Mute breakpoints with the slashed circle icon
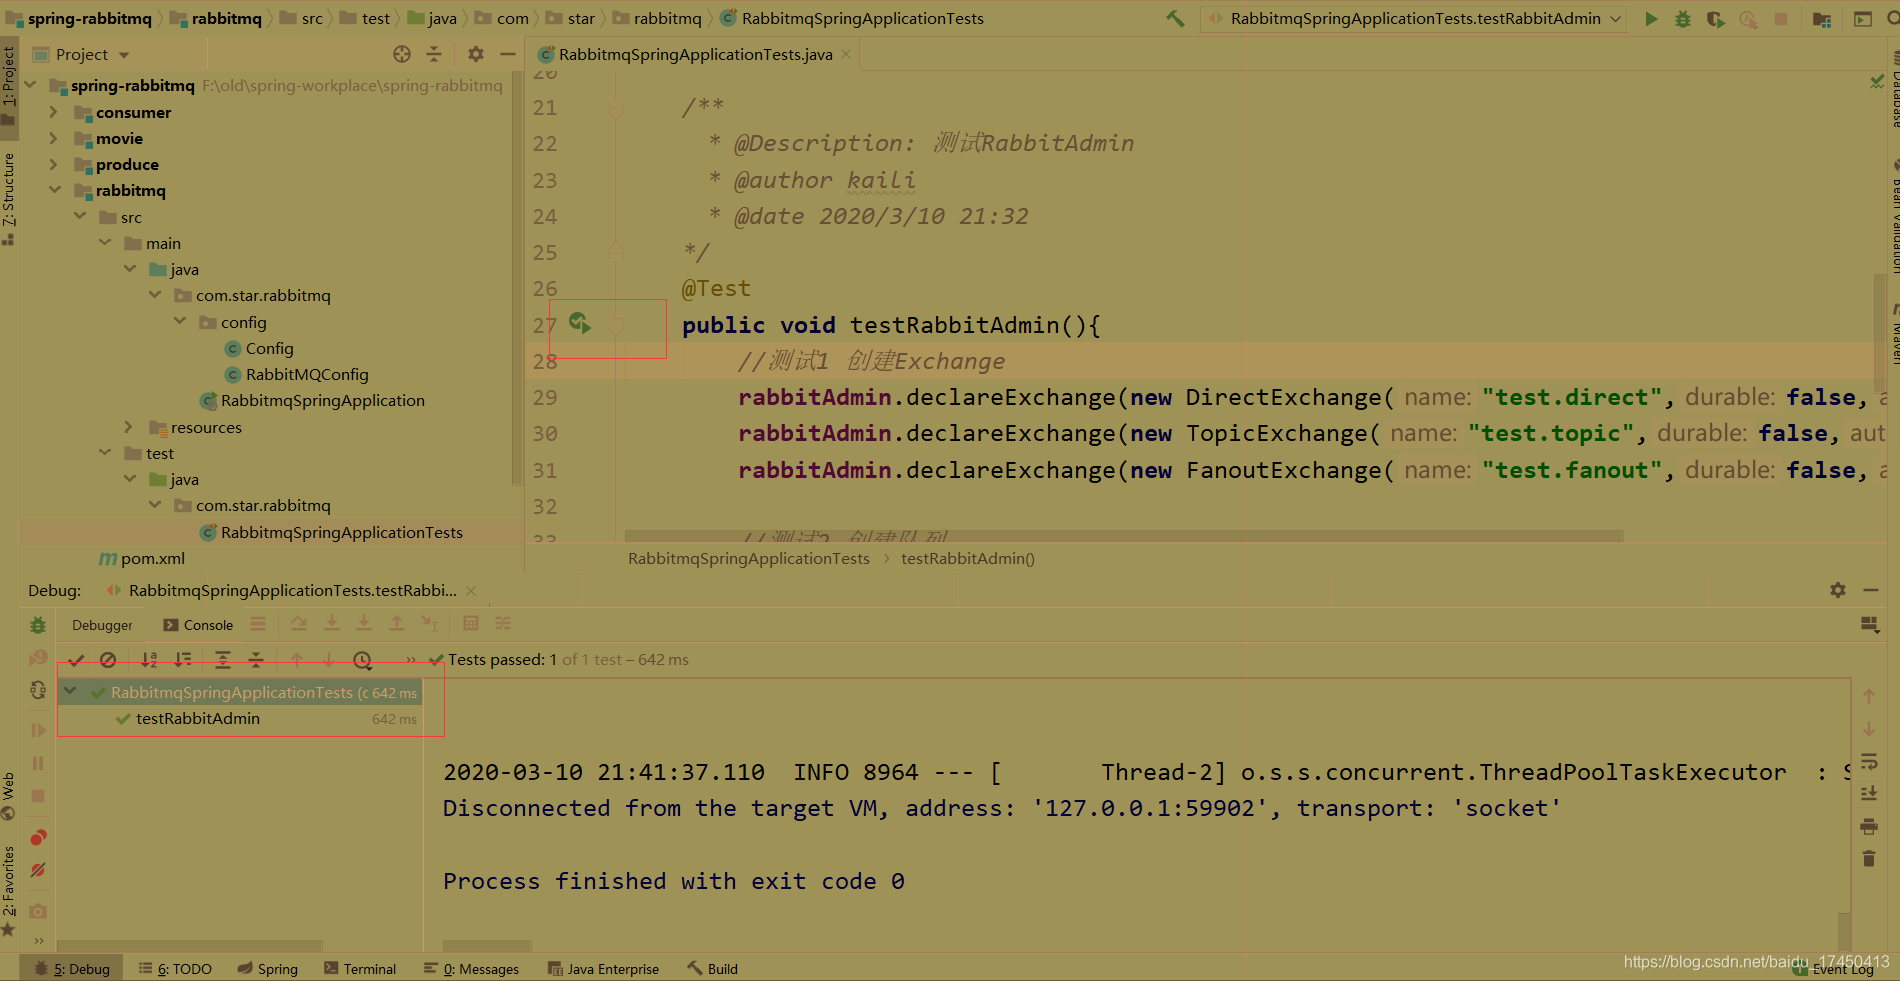 pos(38,870)
